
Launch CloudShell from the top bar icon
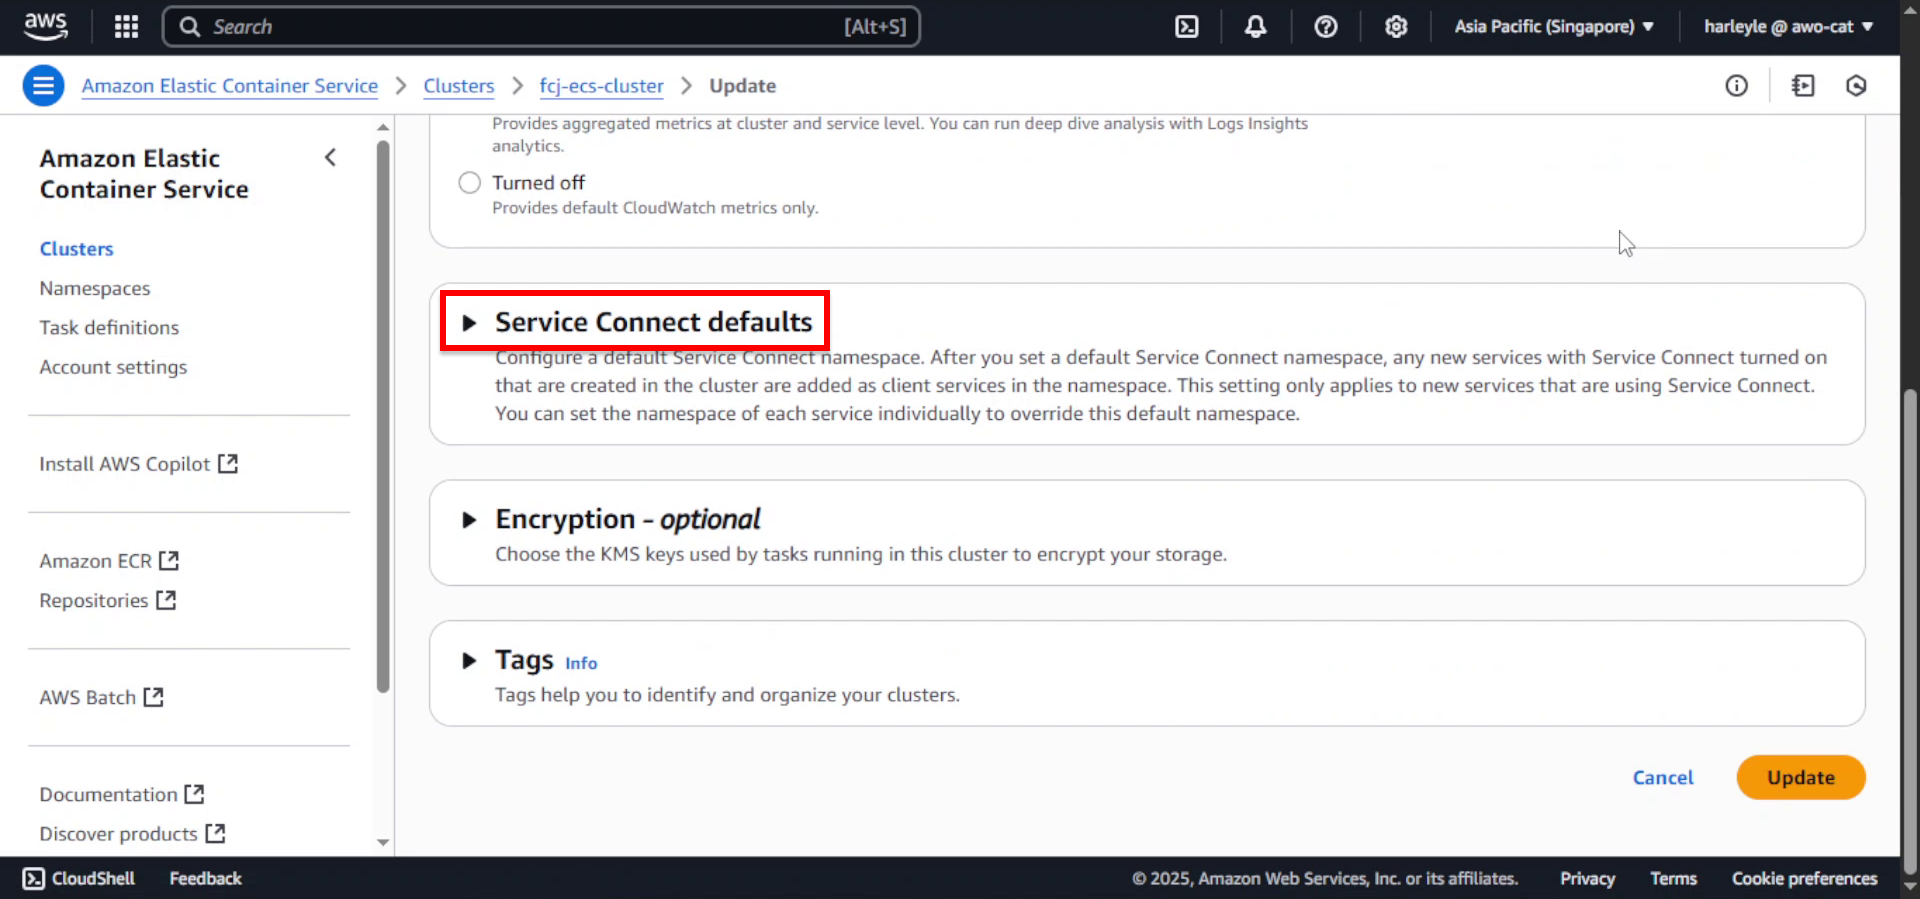click(1186, 27)
